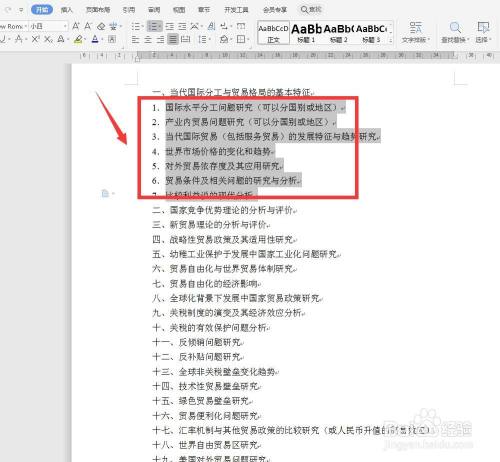Open the 插入 ribbon tab
Image resolution: width=500 pixels, height=462 pixels.
tap(67, 10)
